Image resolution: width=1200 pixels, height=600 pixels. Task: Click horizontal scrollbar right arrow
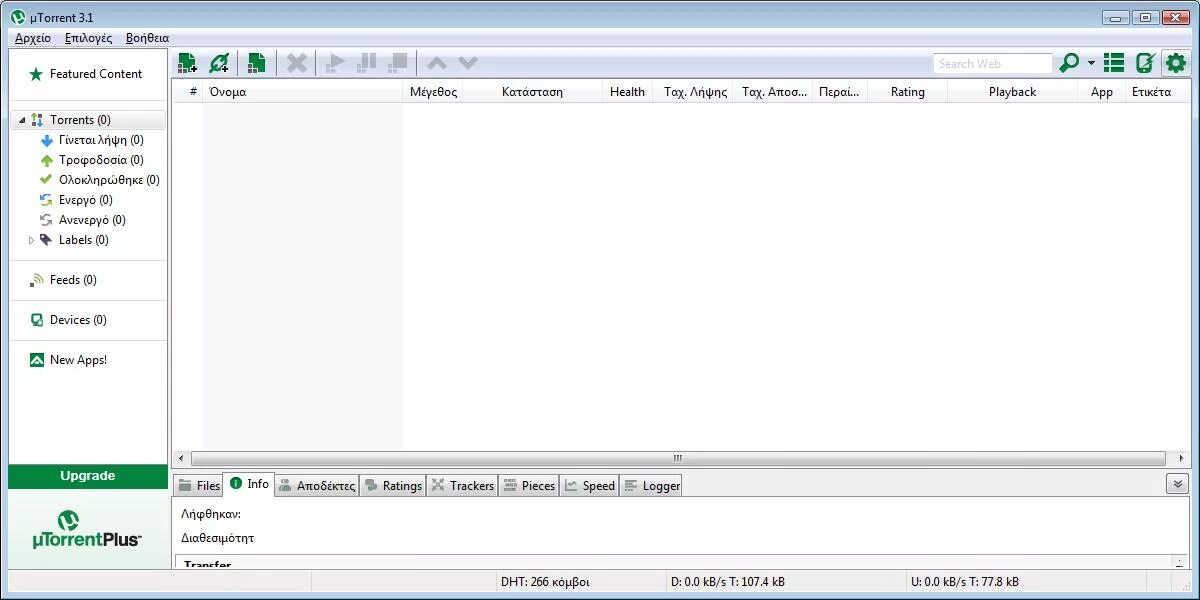tap(1182, 458)
